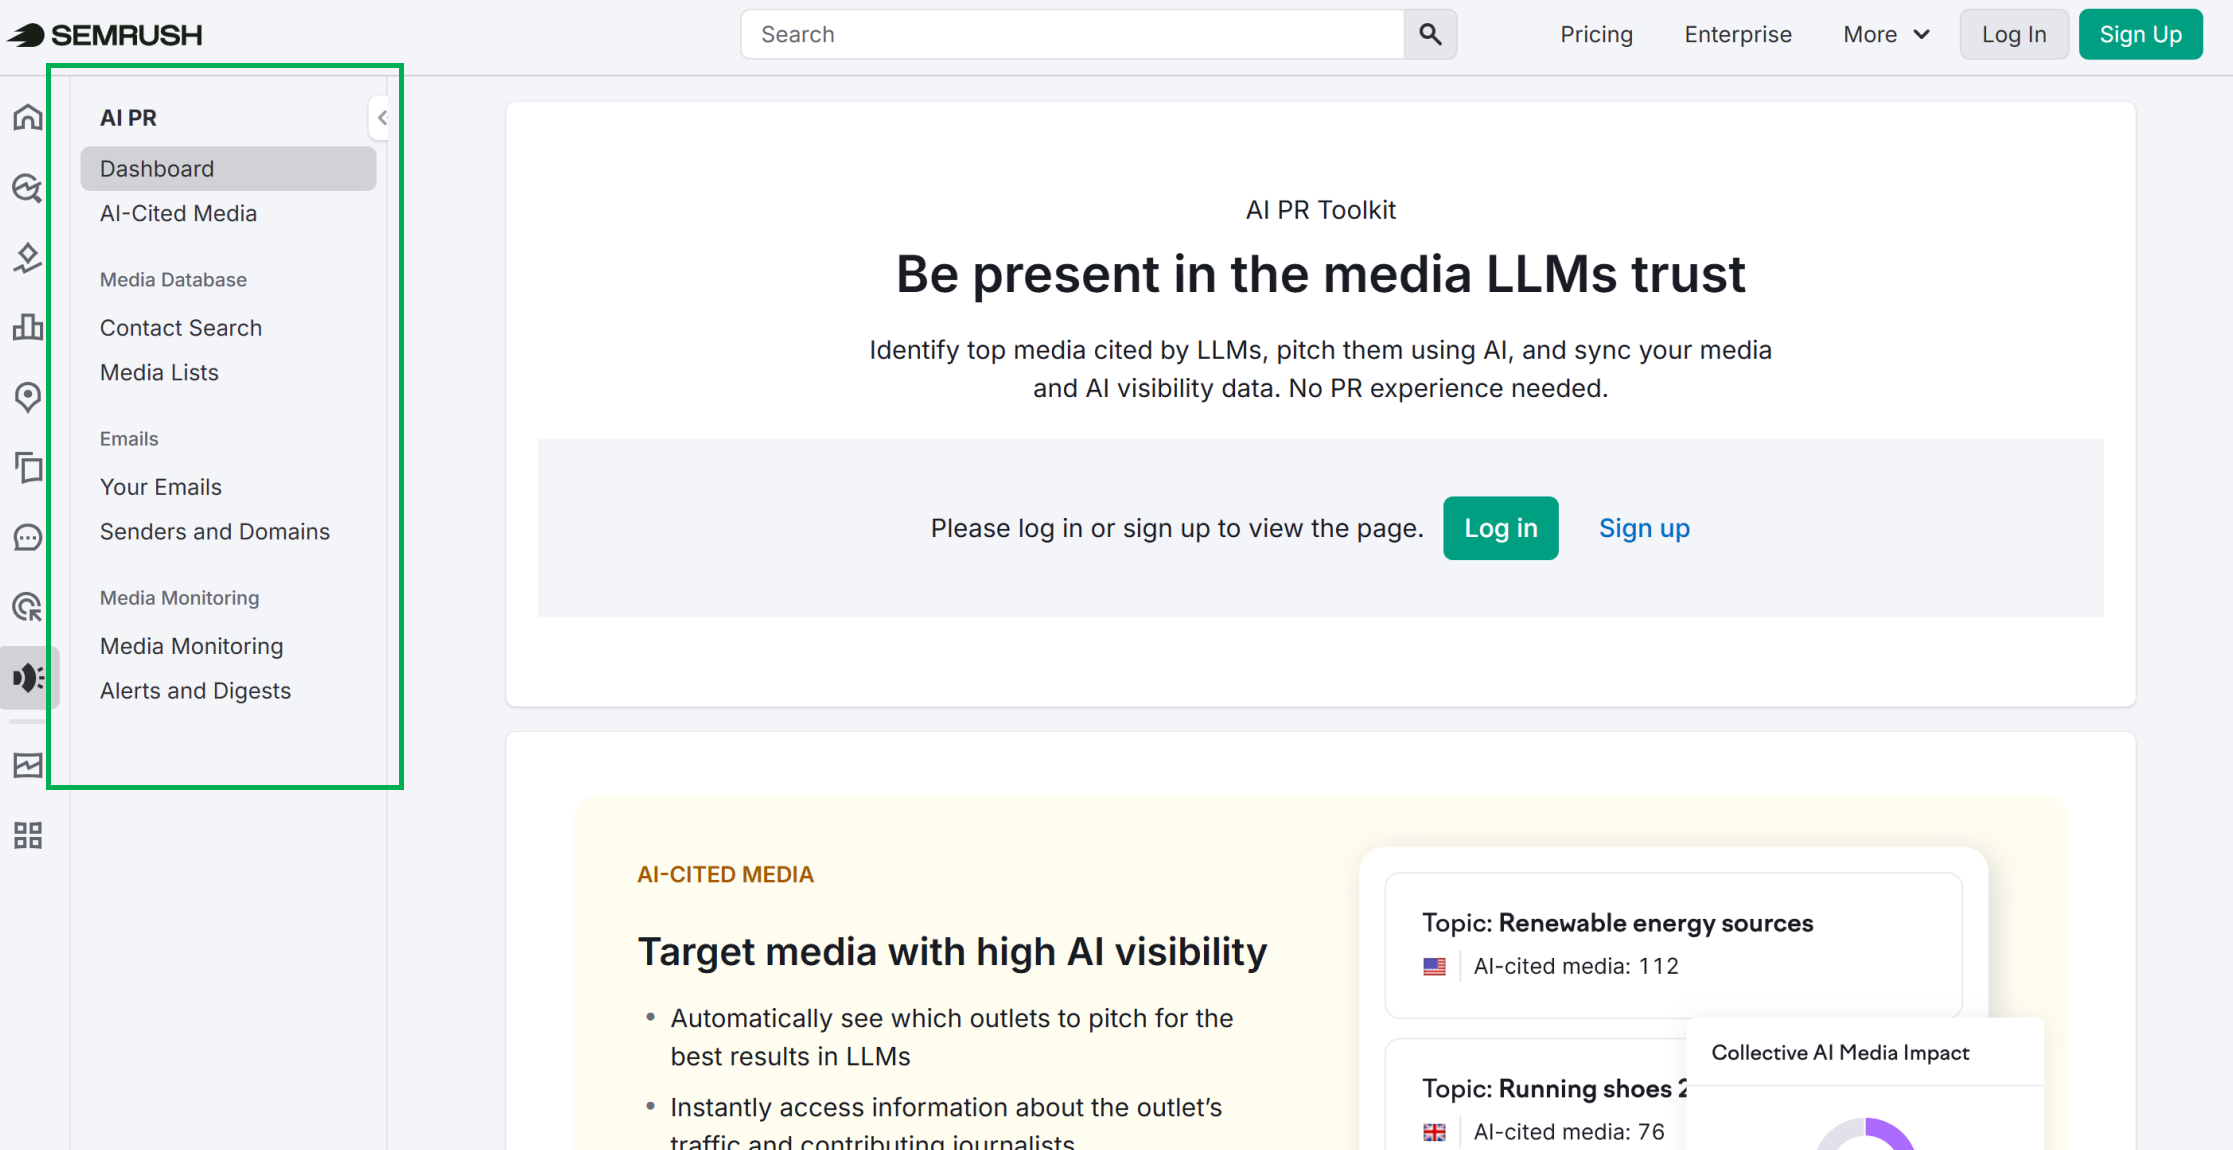The image size is (2233, 1150).
Task: Click into the Search field
Action: (1072, 35)
